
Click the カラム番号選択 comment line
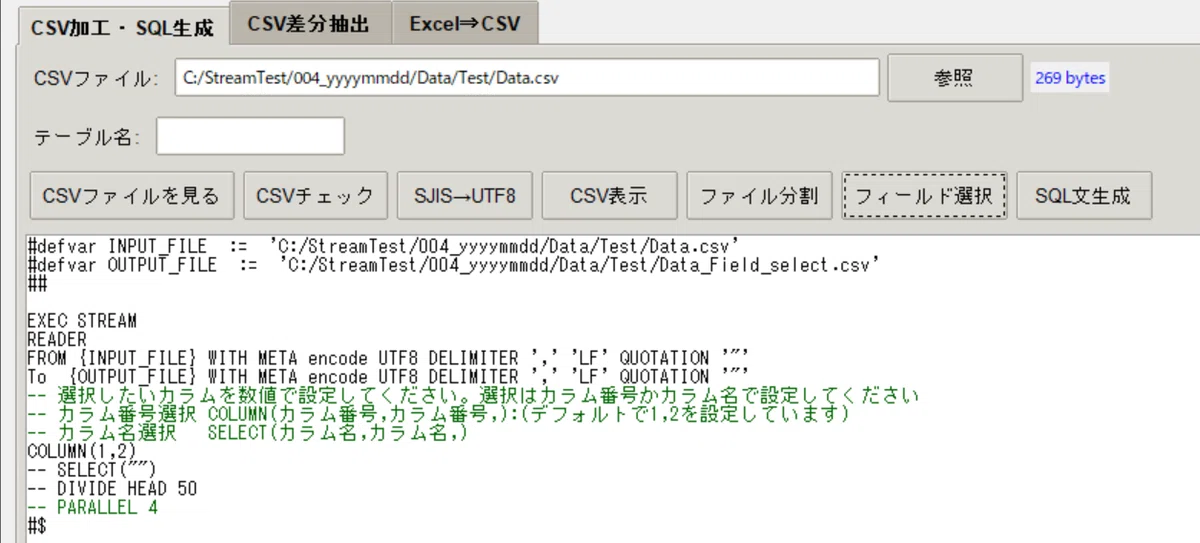438,413
